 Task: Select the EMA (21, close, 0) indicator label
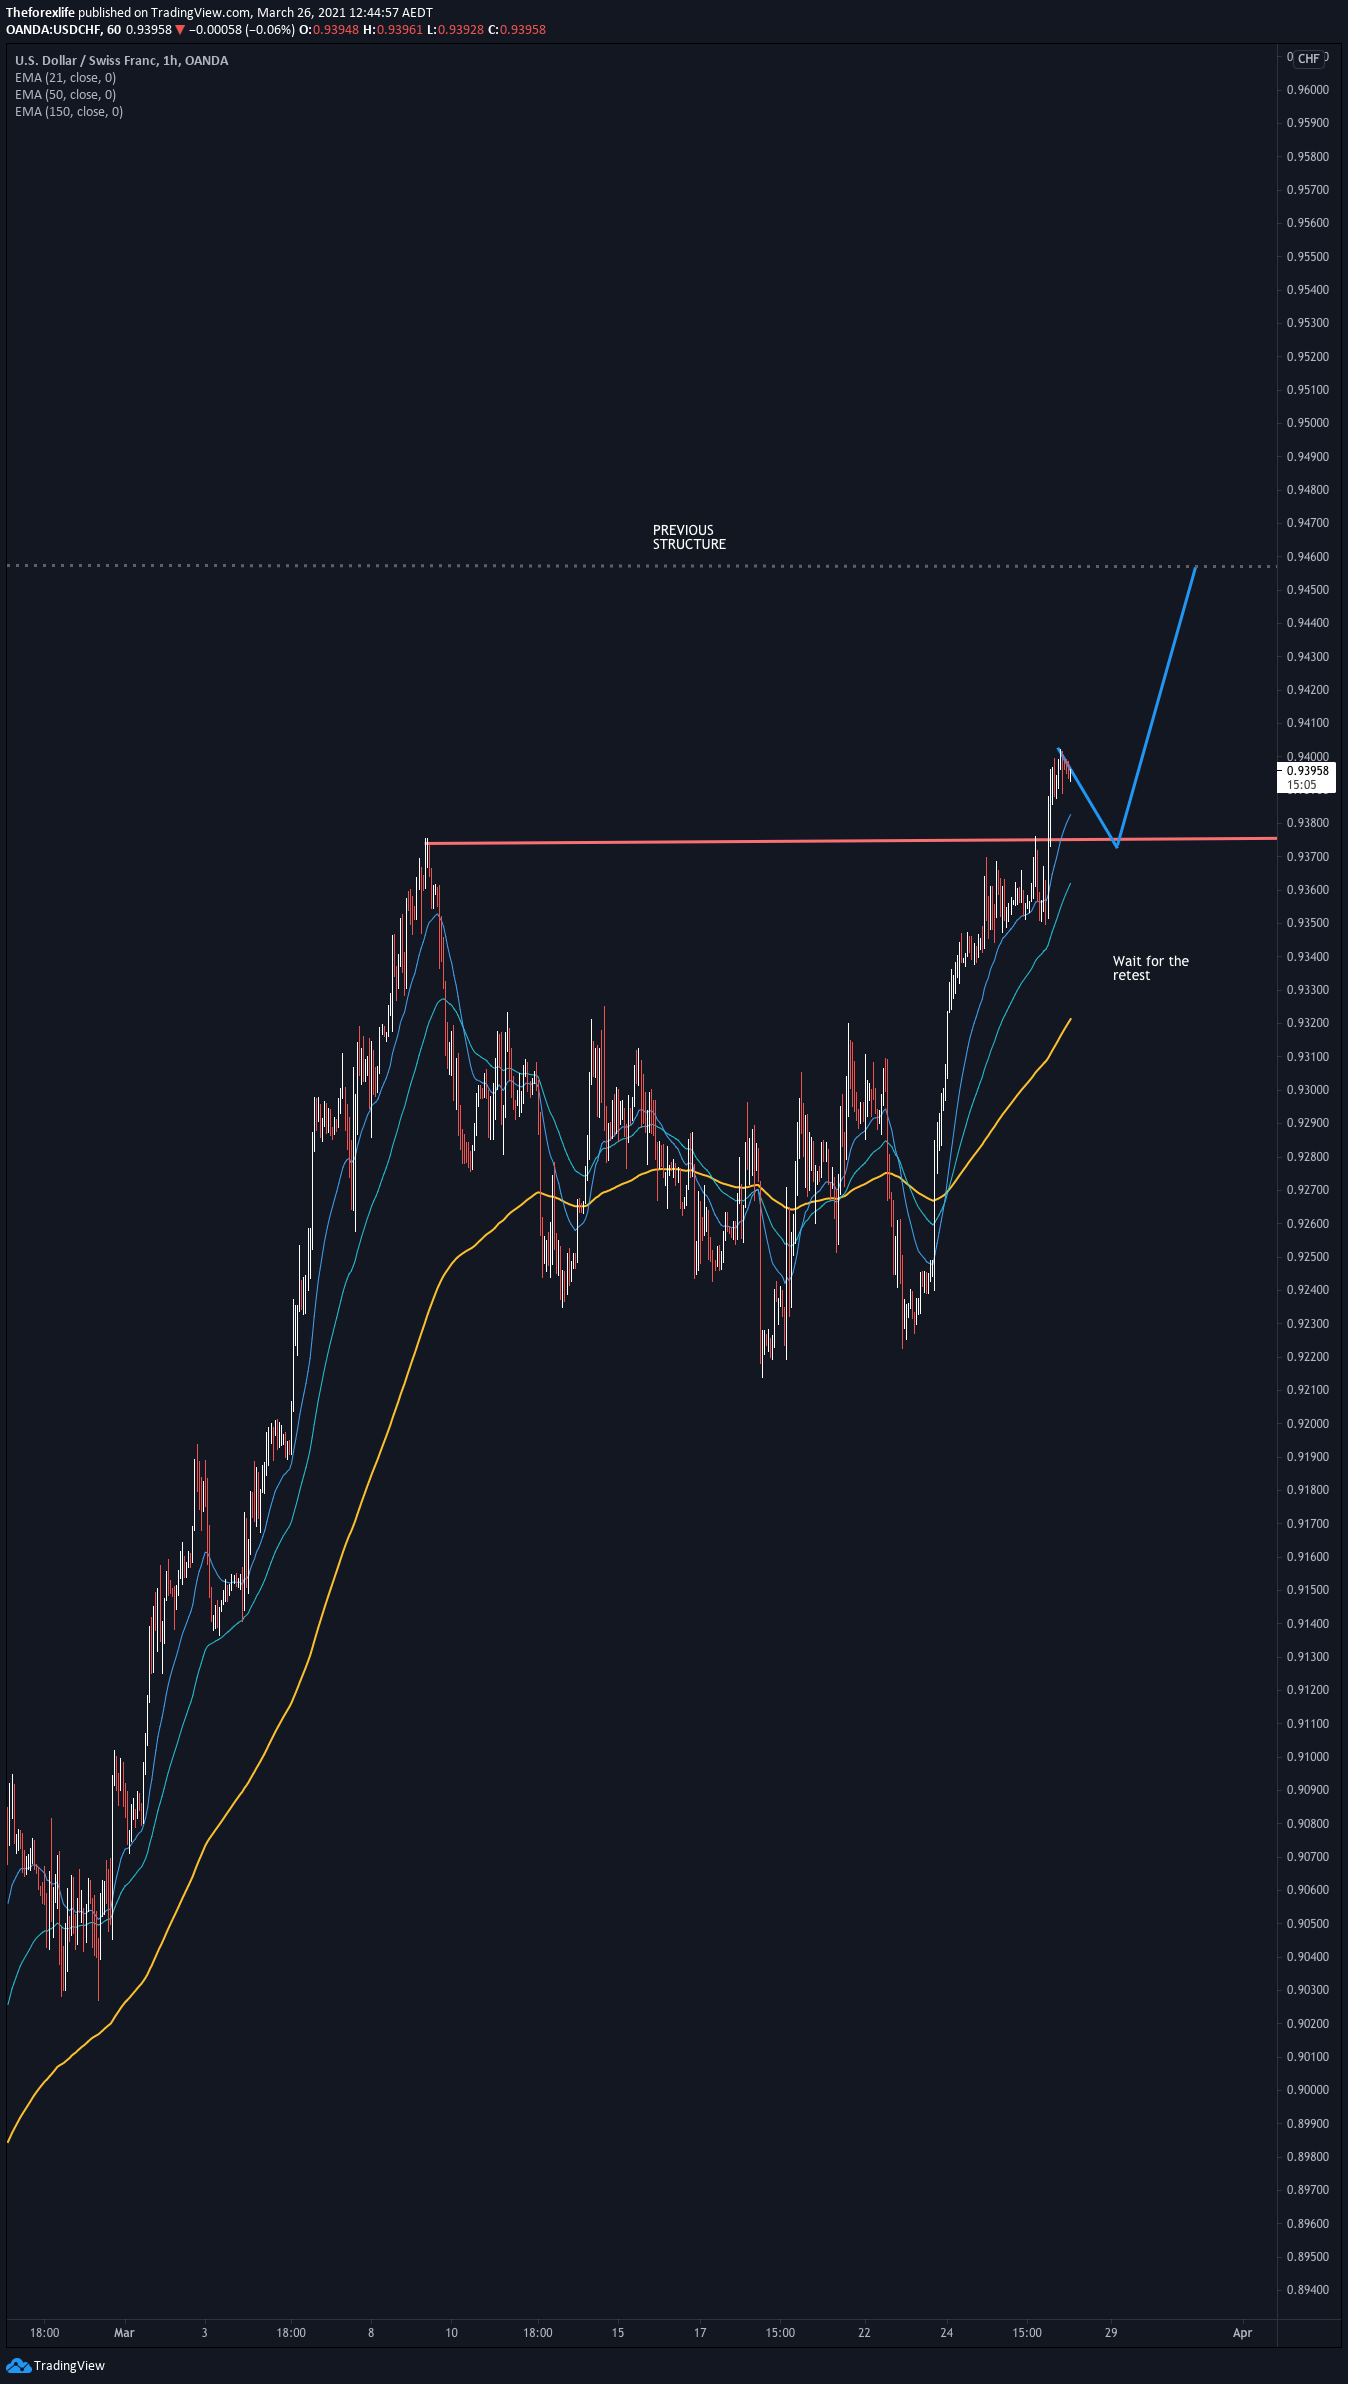65,78
